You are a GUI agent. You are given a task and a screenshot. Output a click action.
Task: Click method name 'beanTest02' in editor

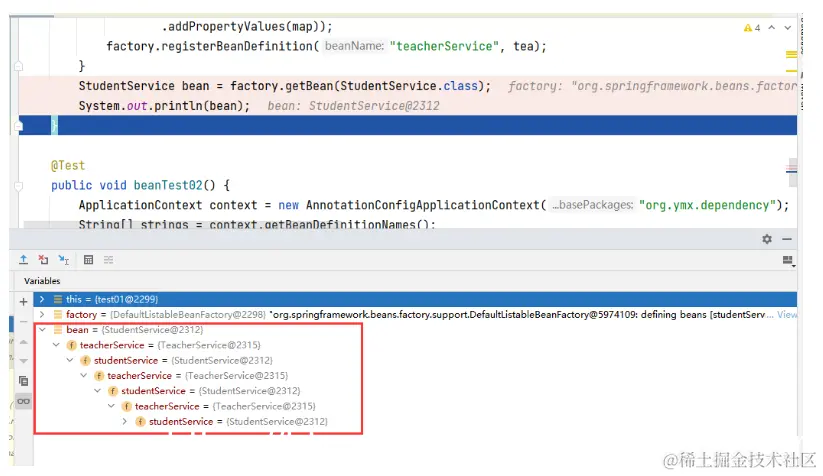tap(168, 186)
